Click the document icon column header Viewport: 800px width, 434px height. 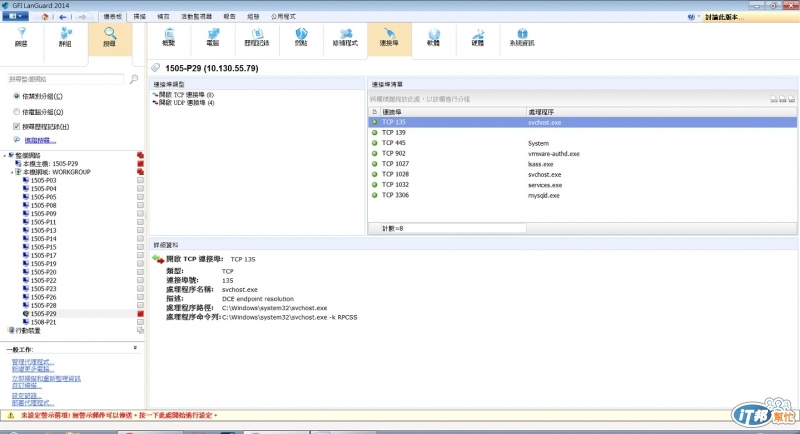(374, 112)
